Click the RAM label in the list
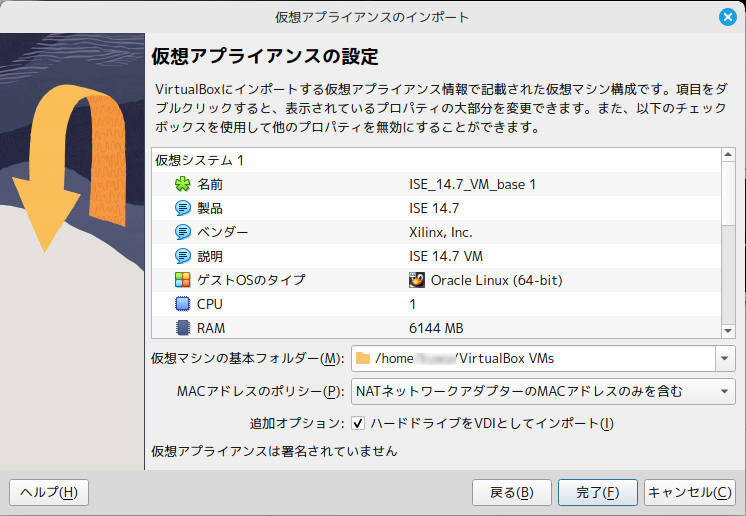This screenshot has height=516, width=746. pos(211,328)
